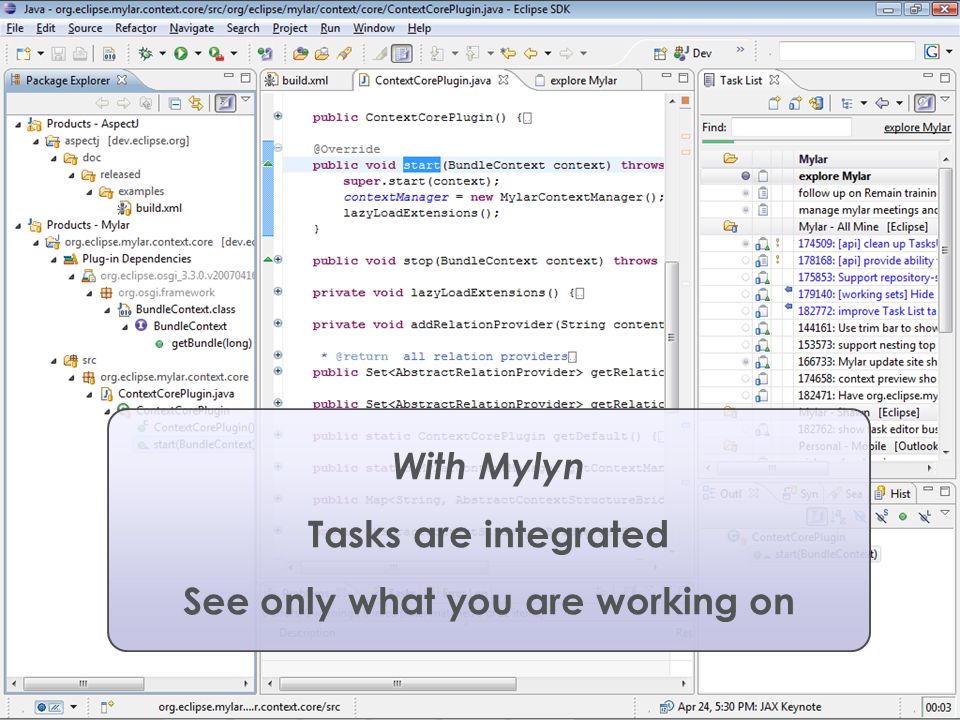
Task: Click the binary 010 build icon
Action: 109,54
